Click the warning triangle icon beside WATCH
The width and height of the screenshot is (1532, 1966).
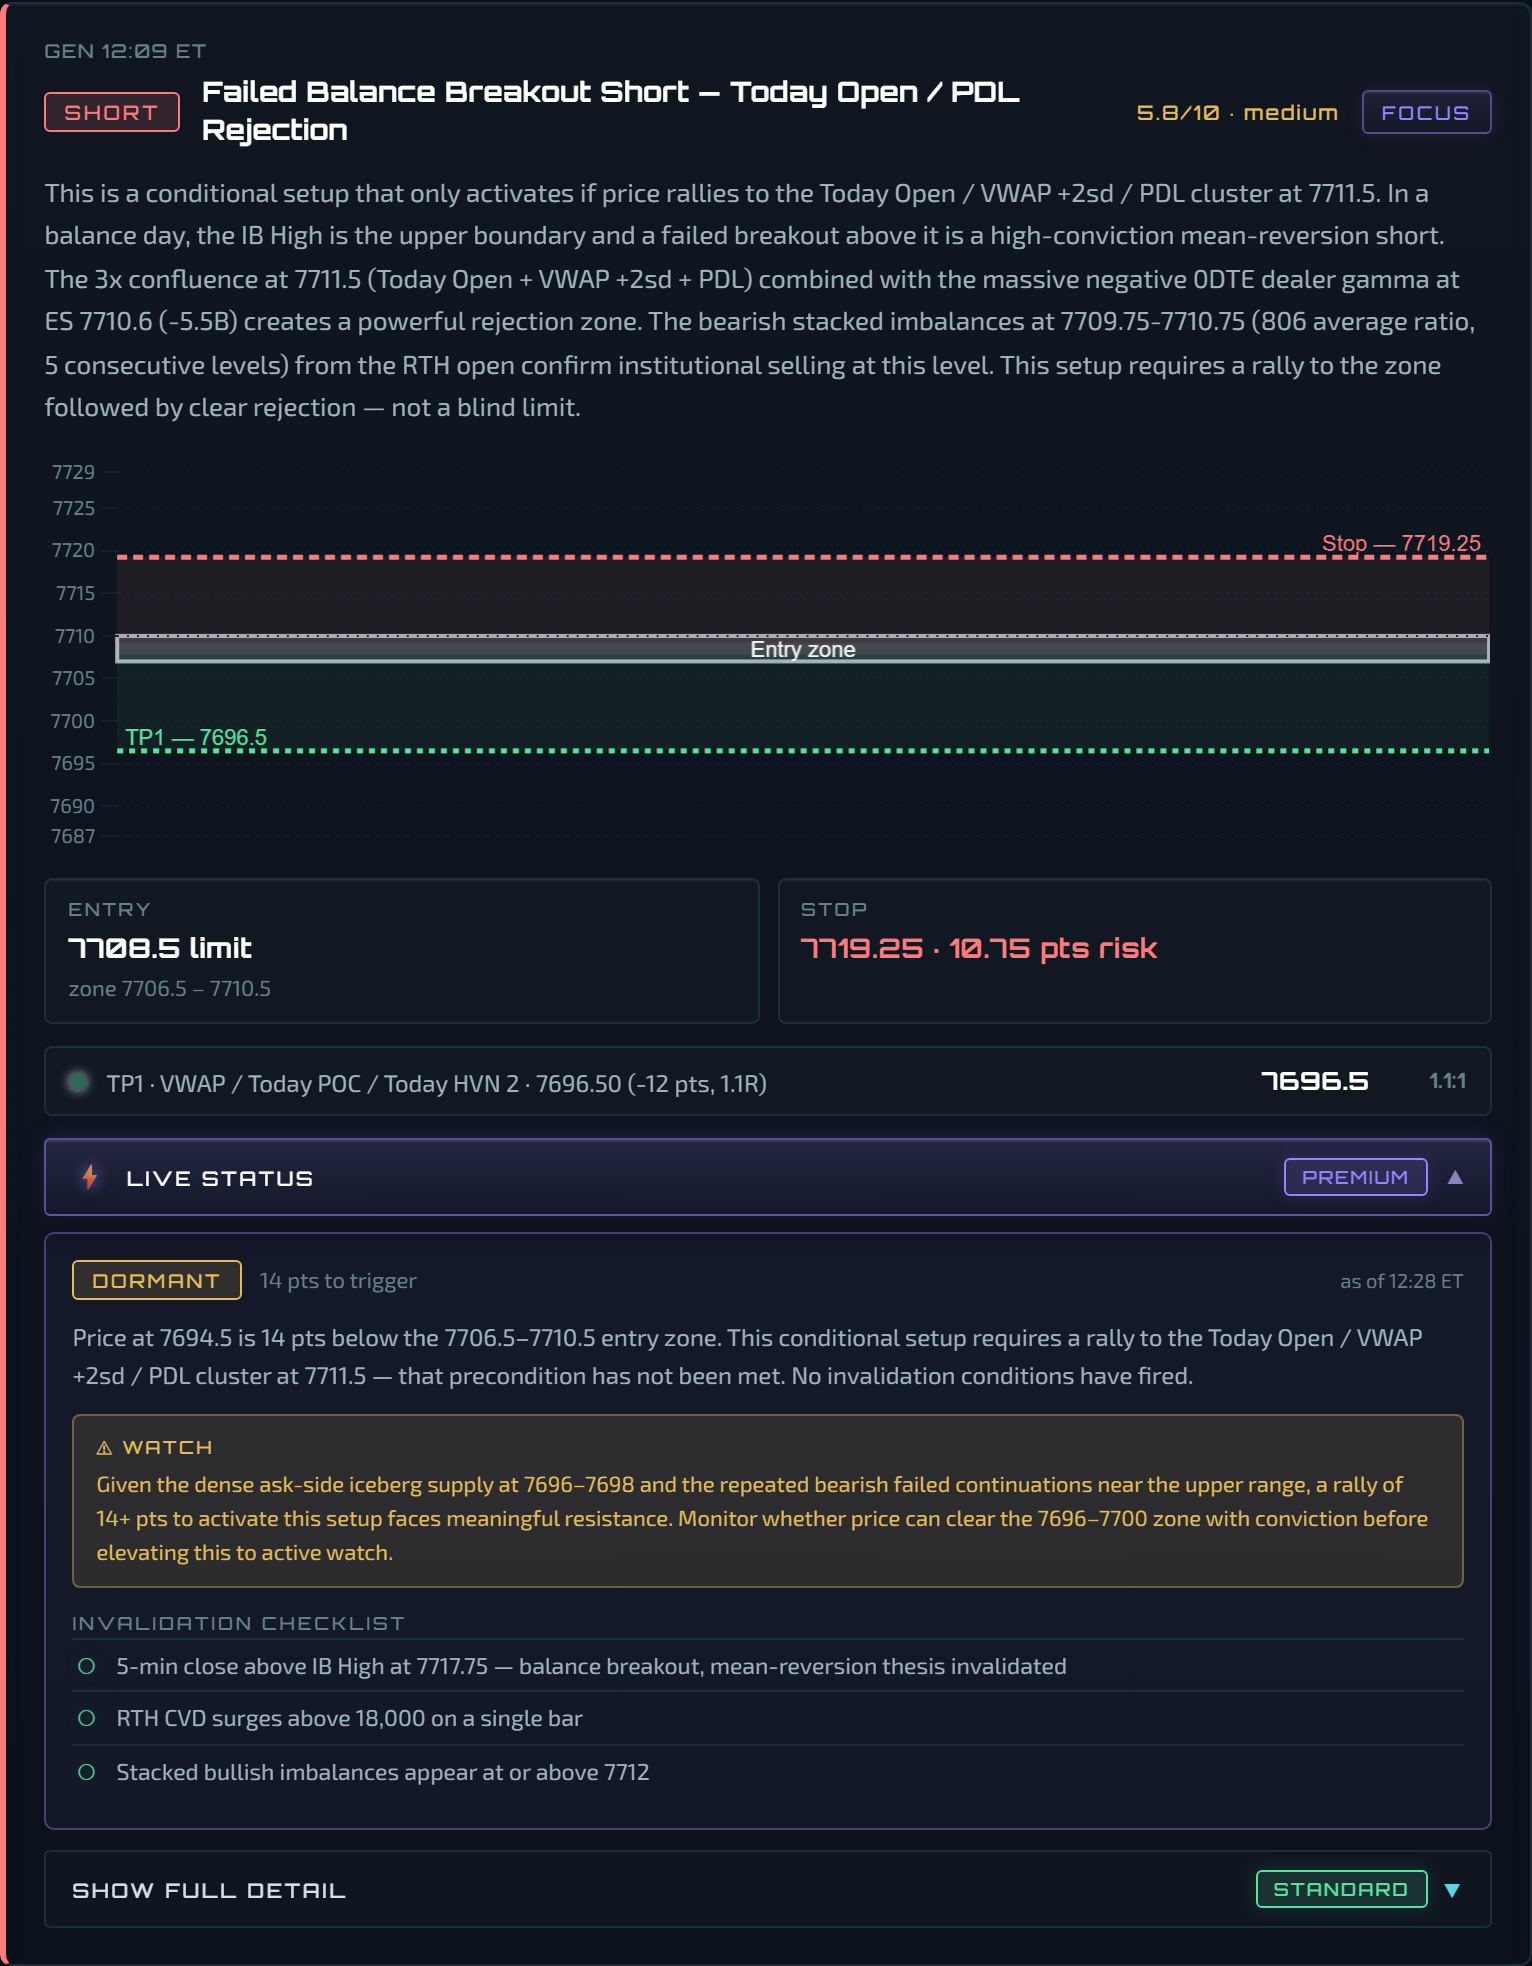click(x=104, y=1448)
